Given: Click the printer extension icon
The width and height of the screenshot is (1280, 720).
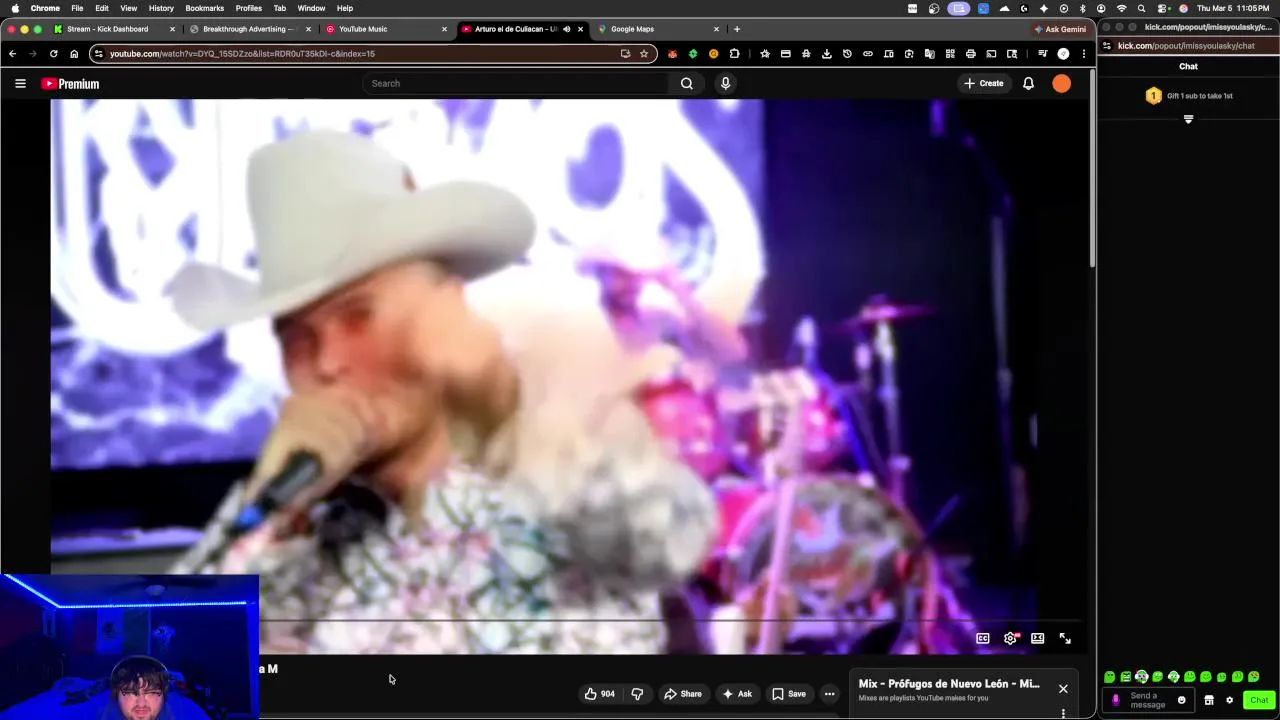Looking at the screenshot, I should pos(971,54).
